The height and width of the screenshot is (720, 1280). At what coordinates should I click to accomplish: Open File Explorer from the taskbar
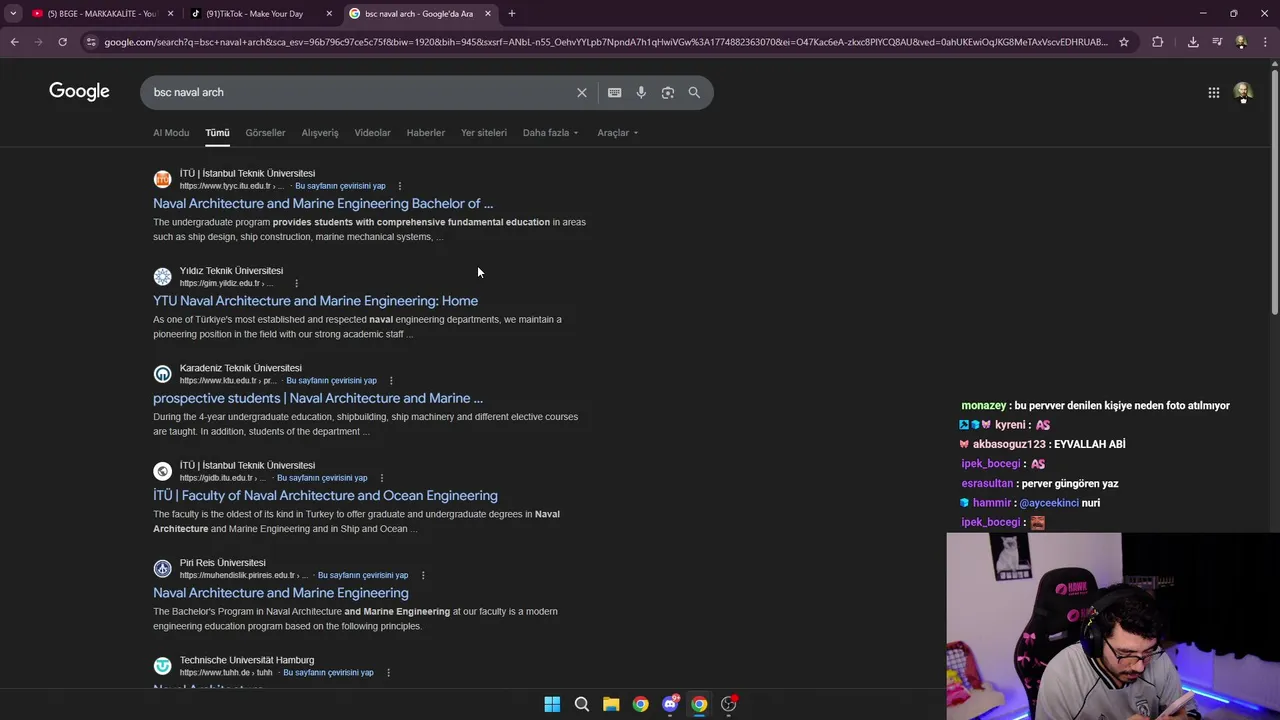(611, 704)
